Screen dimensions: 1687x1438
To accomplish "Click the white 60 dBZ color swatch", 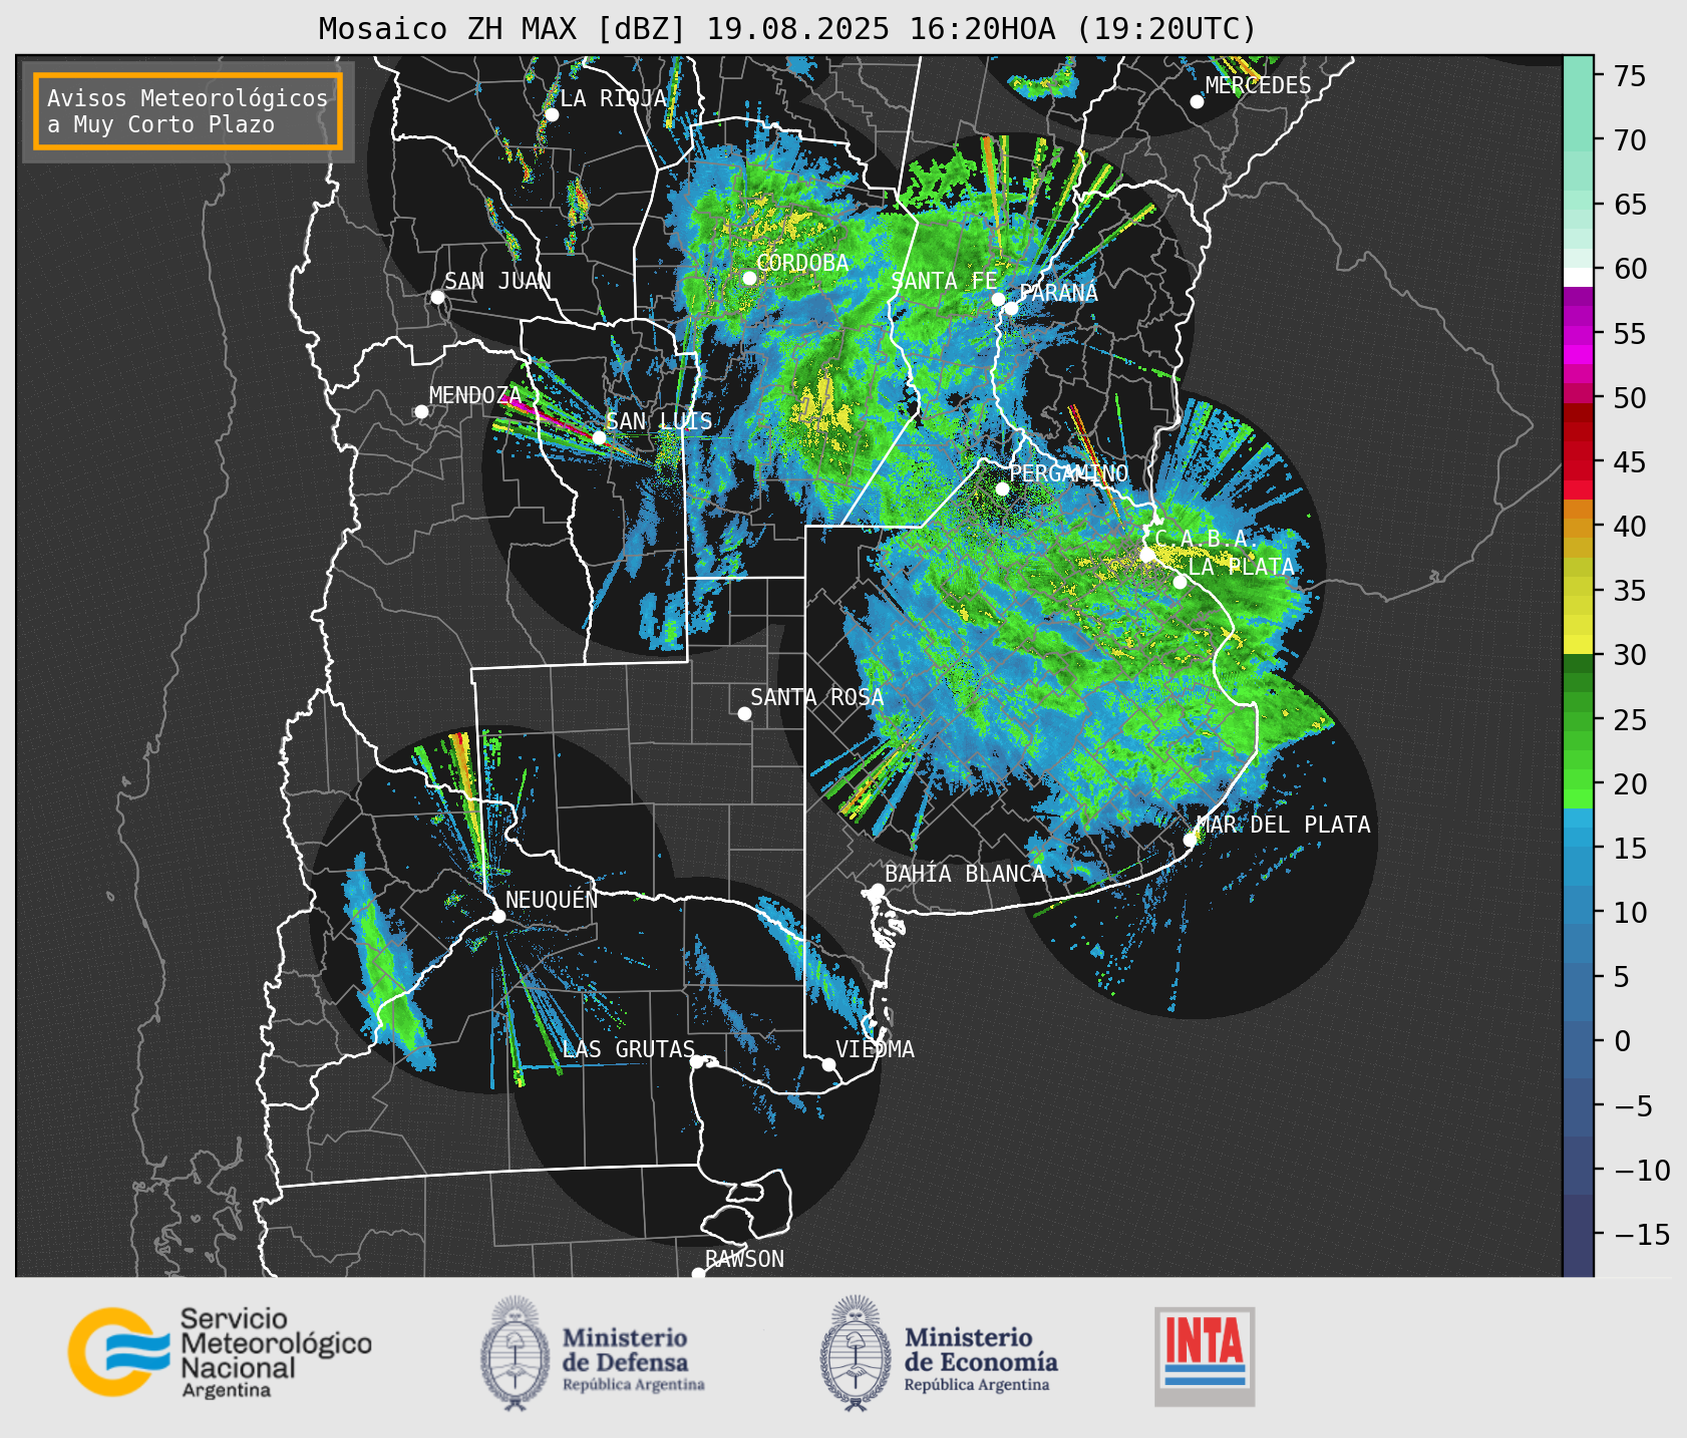I will click(x=1578, y=277).
